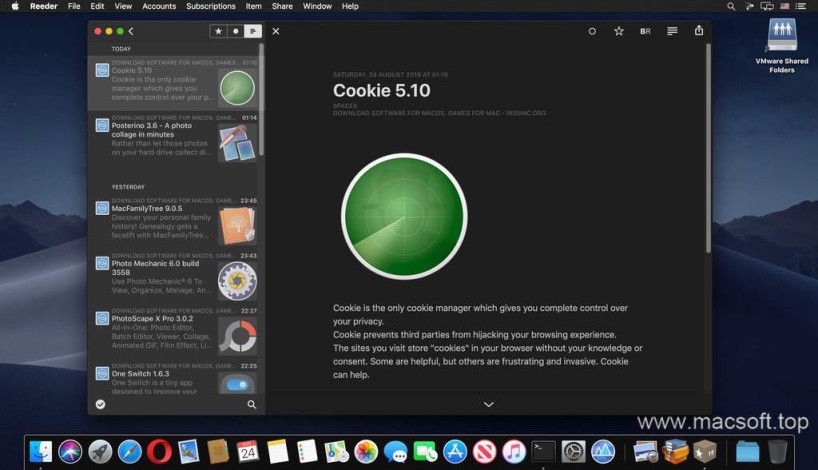Show only unread items filter
The height and width of the screenshot is (470, 818).
(x=236, y=31)
